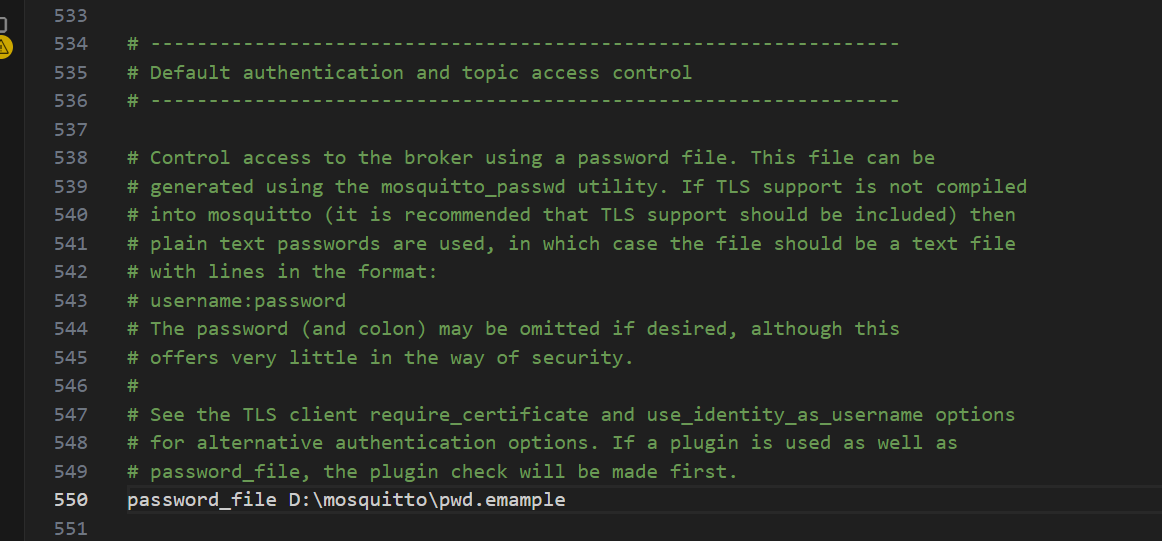The width and height of the screenshot is (1162, 541).
Task: Click line number 538 in the gutter
Action: pyautogui.click(x=71, y=158)
